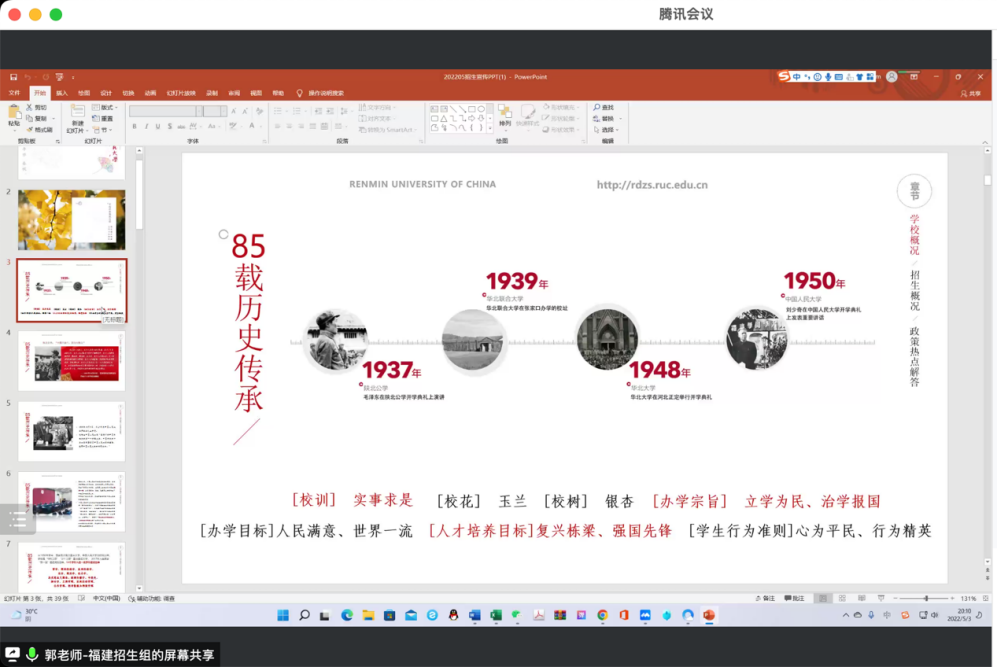Click the language indicator 中文(中国) in status bar
Screen dimensions: 997x667
pos(107,598)
